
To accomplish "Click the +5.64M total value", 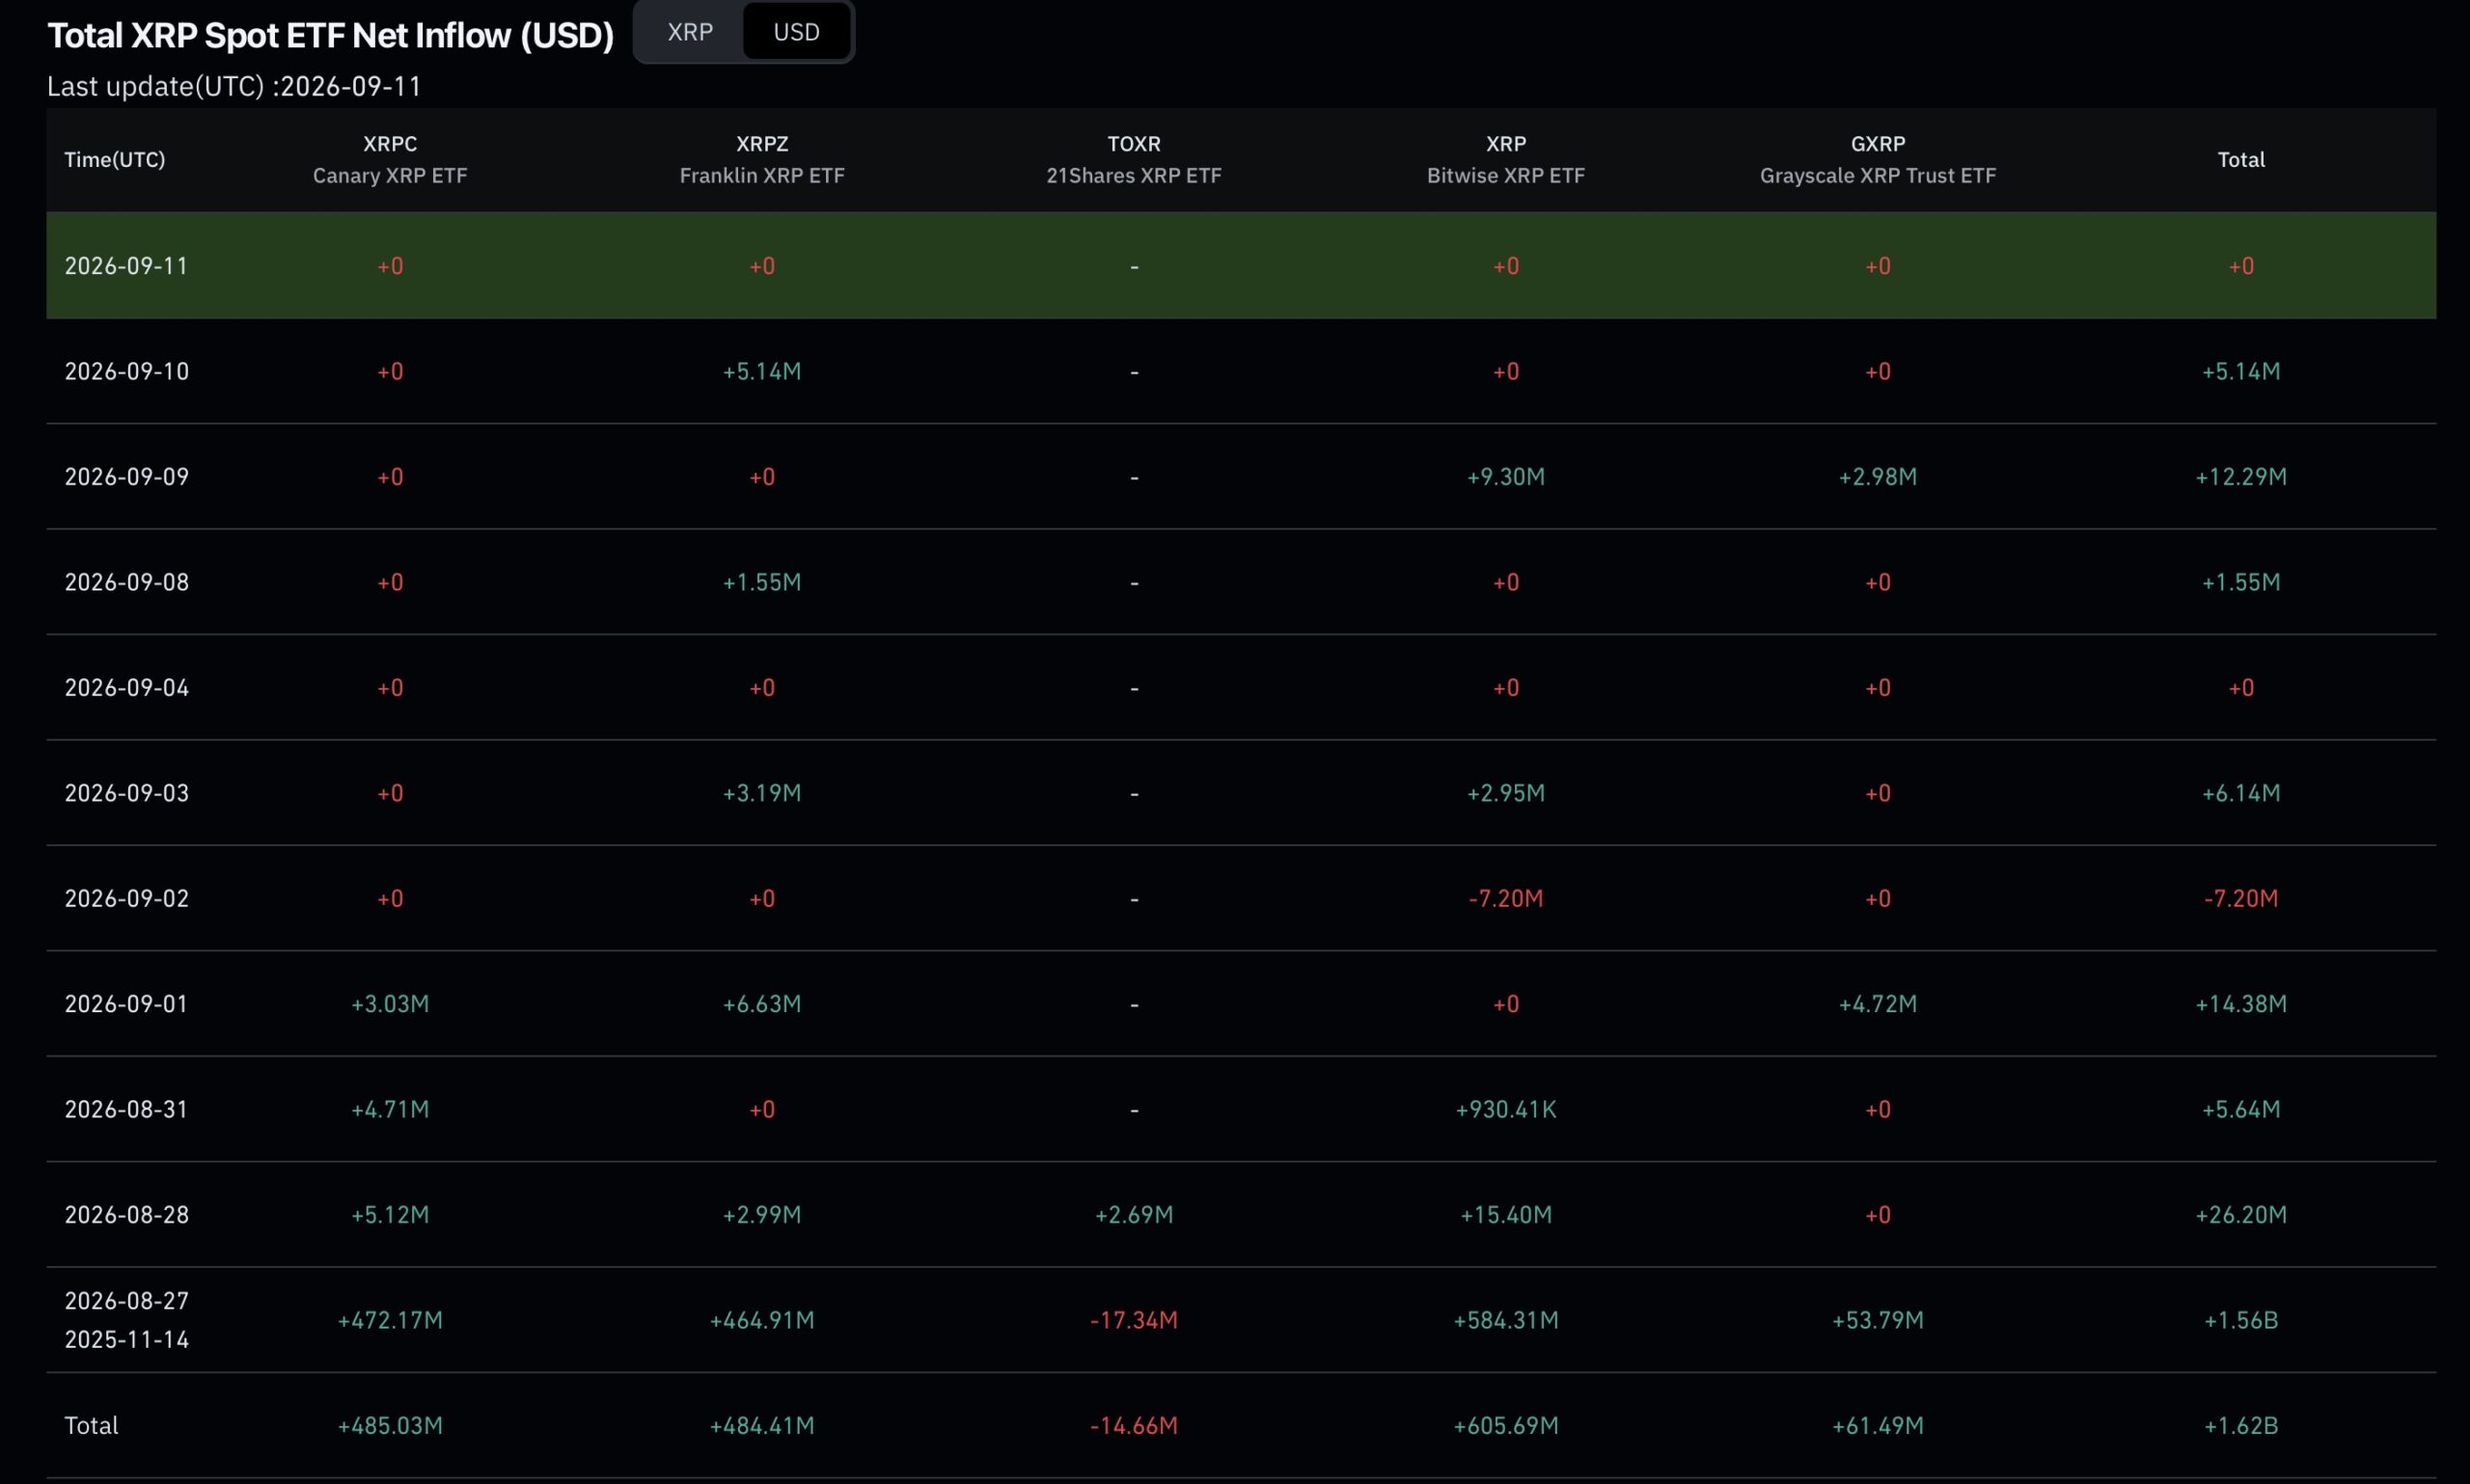I will (x=2241, y=1109).
